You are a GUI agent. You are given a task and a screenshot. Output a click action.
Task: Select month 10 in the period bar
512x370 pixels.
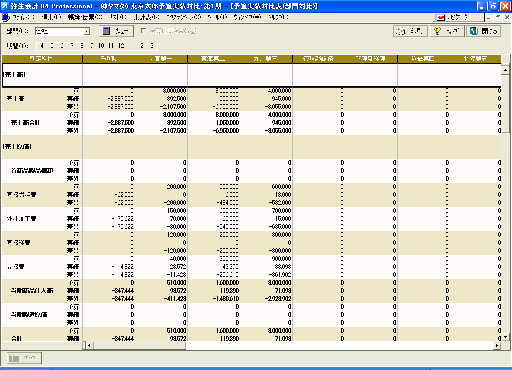(x=101, y=45)
